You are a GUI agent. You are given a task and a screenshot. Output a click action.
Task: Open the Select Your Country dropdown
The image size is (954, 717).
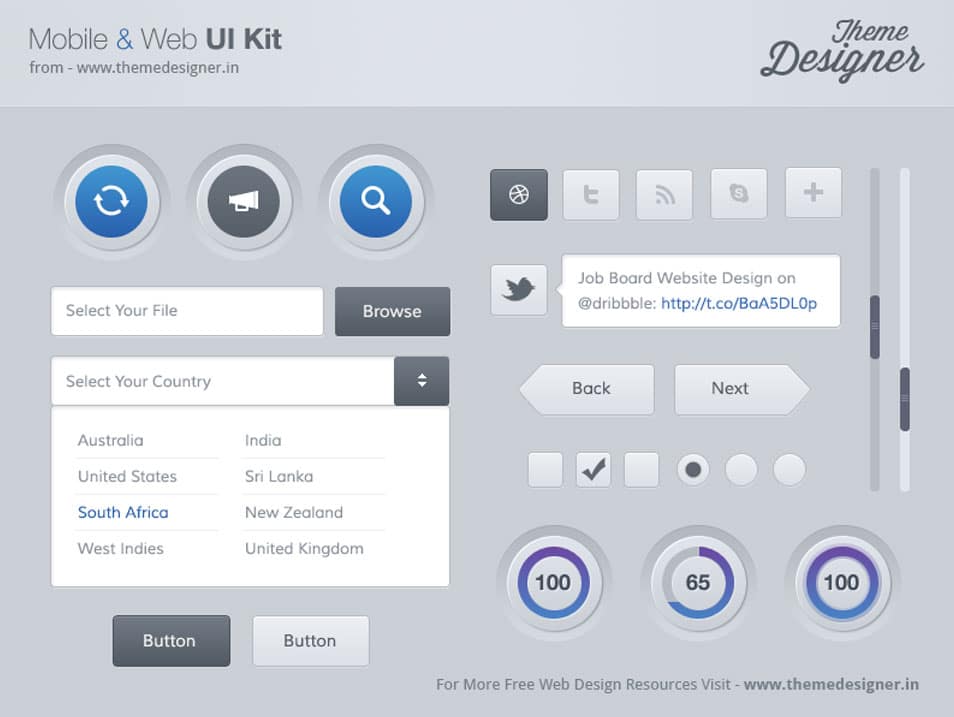point(222,381)
